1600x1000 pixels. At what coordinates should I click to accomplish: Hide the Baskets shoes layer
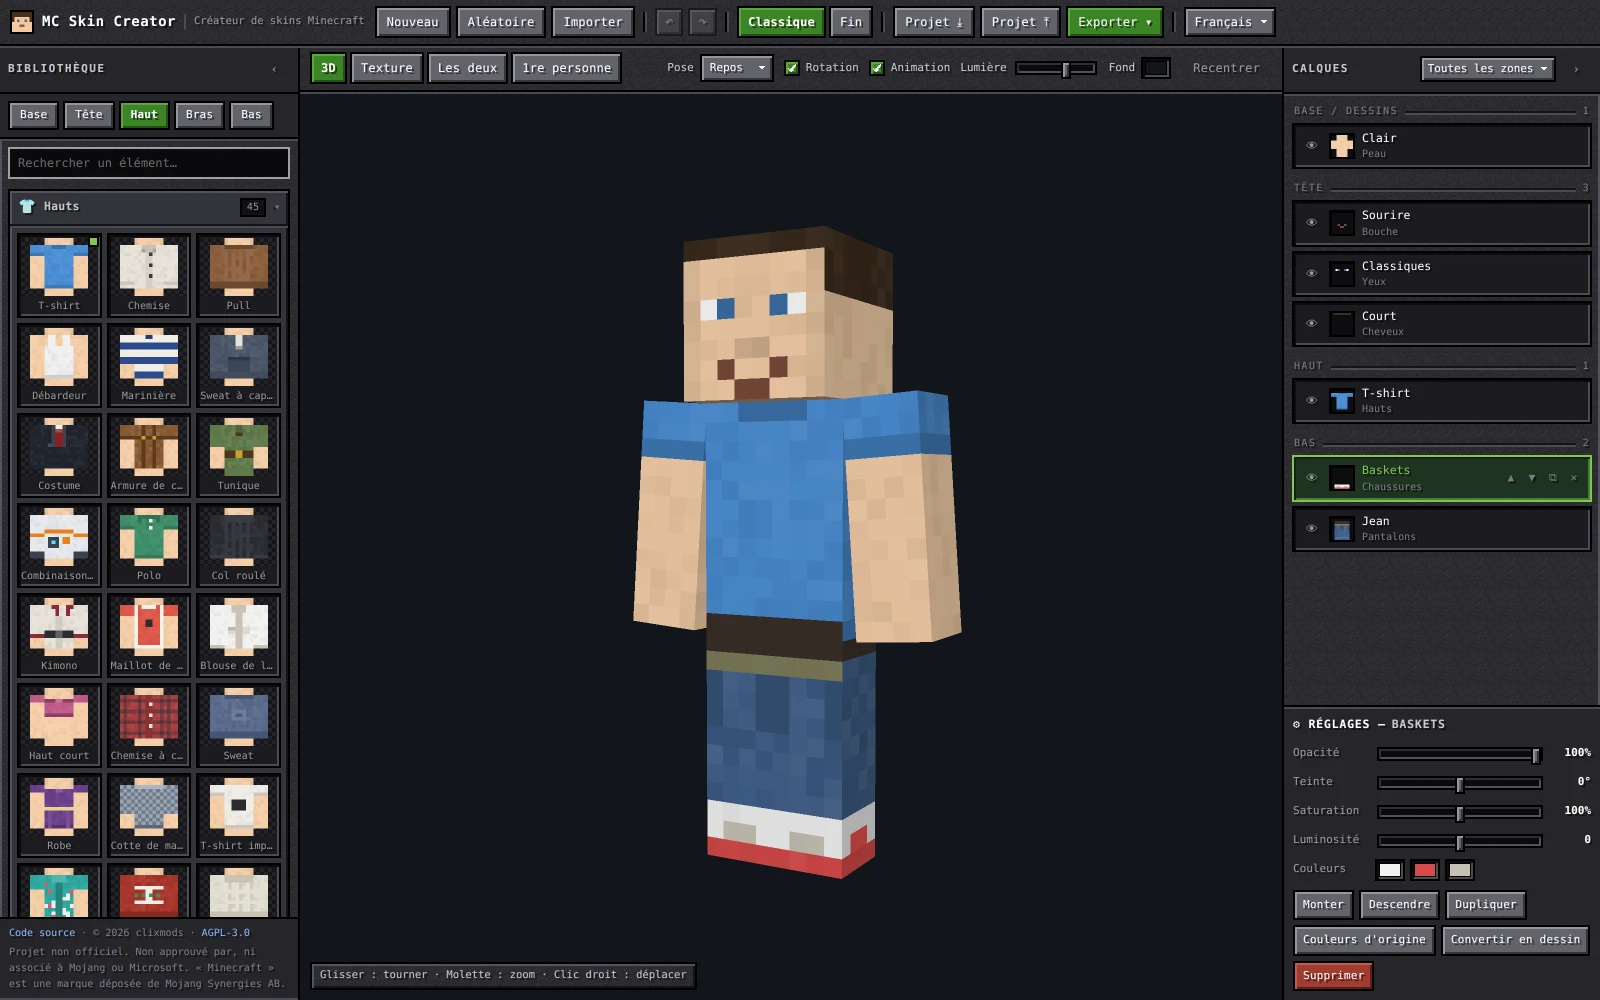pos(1311,478)
